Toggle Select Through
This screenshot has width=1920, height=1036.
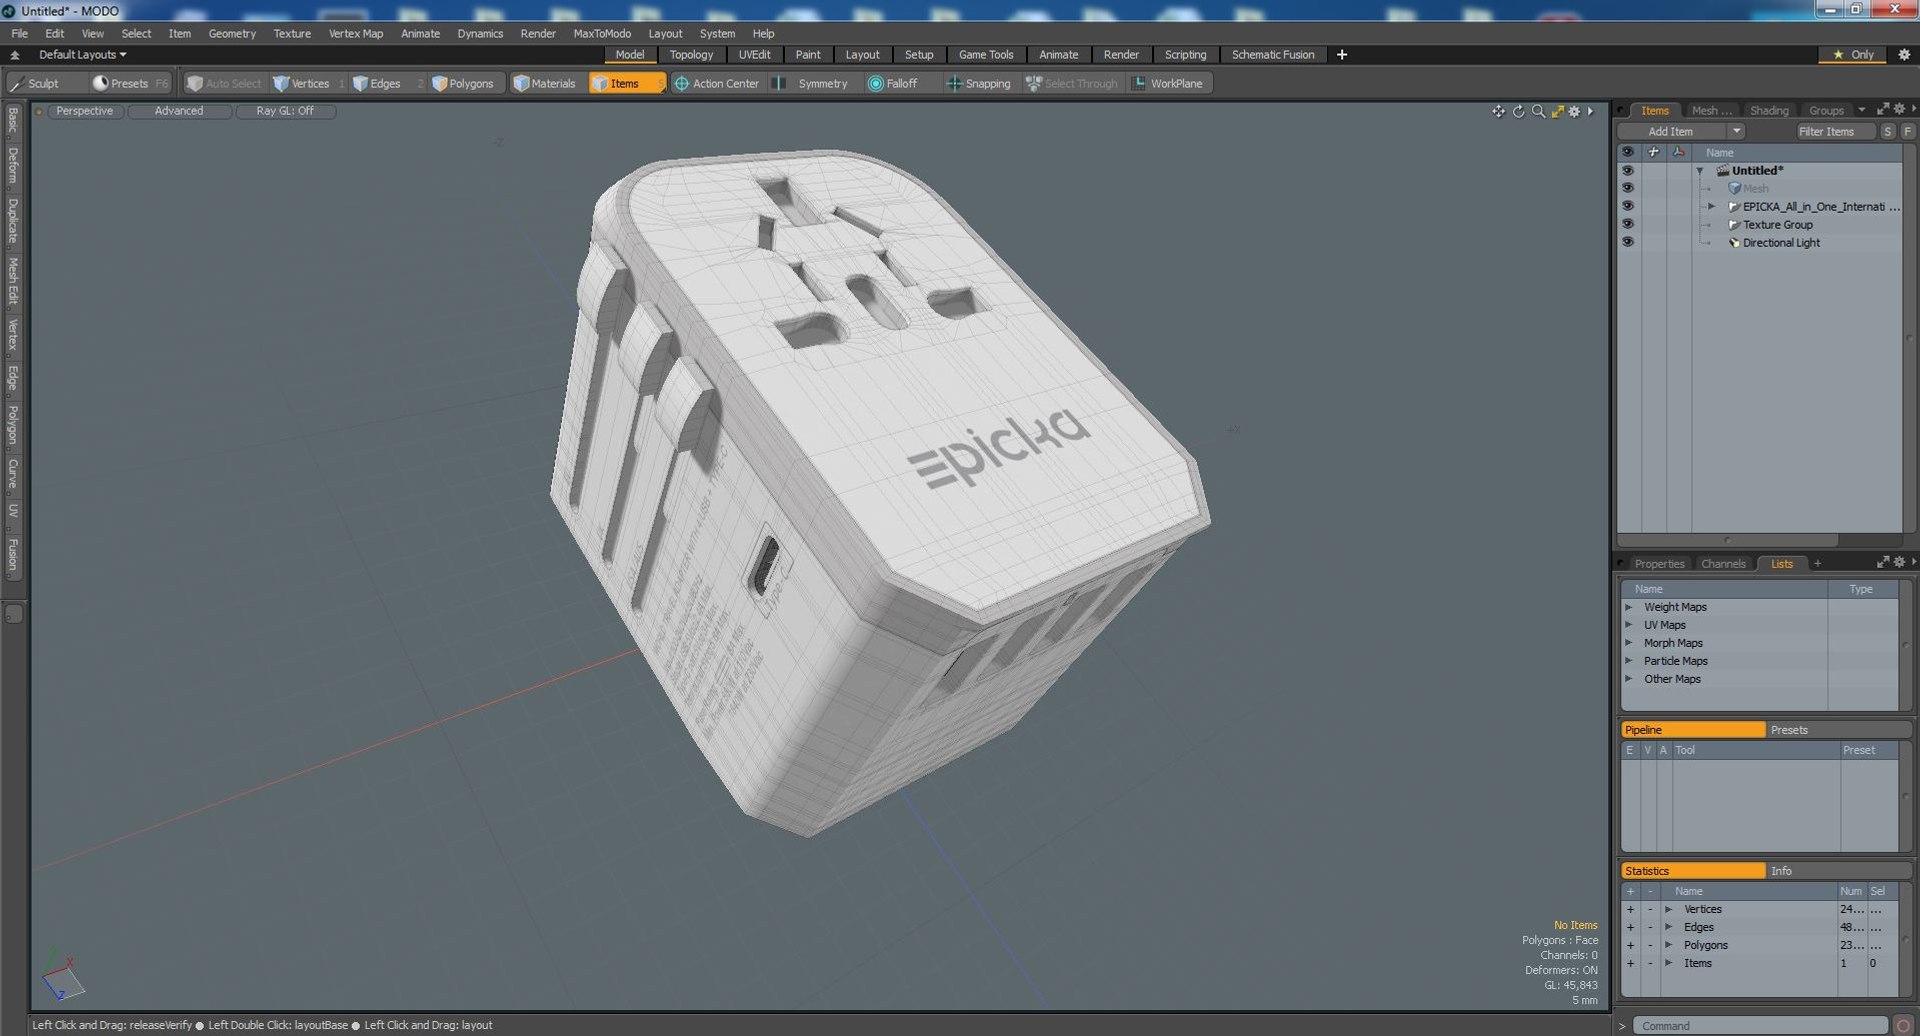tap(1072, 83)
